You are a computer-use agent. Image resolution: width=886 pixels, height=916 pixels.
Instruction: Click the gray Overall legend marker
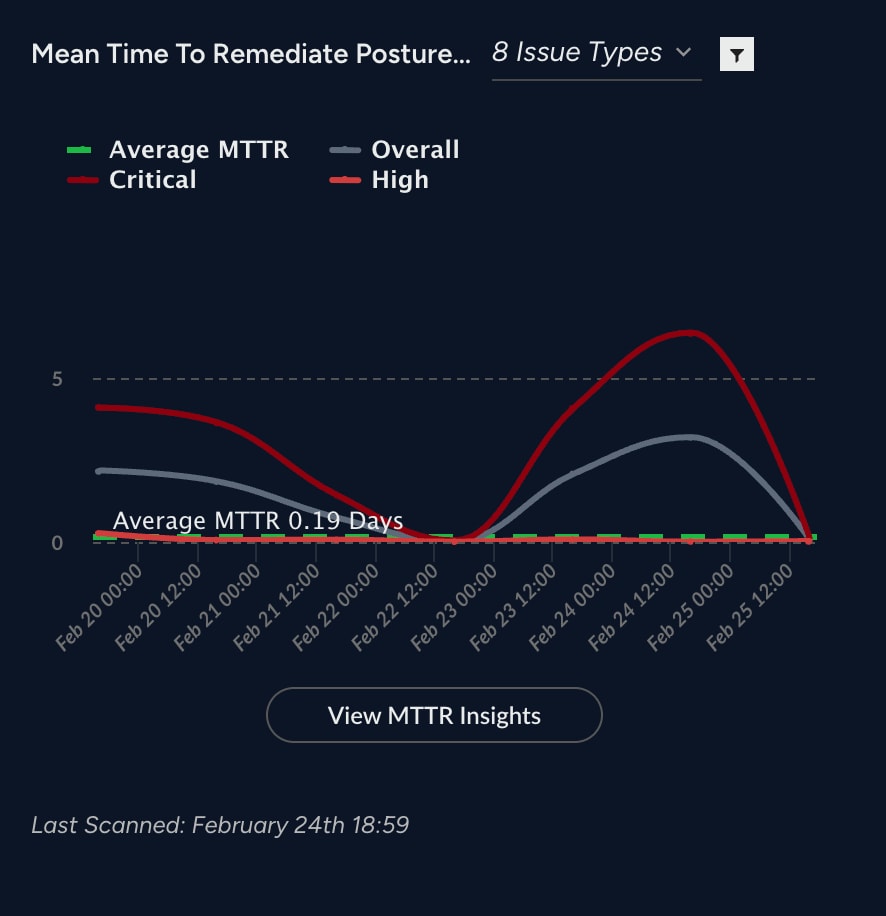[345, 150]
